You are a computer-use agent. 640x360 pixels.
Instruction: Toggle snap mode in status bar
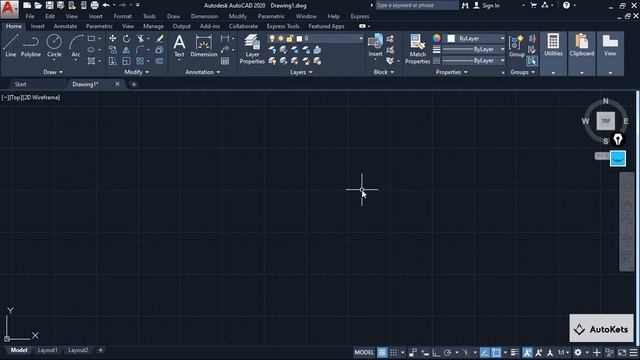click(x=393, y=352)
